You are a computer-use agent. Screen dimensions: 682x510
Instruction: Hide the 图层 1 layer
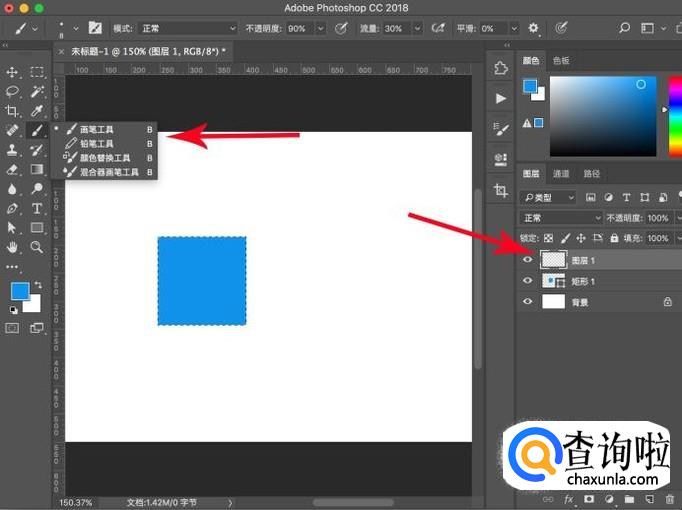coord(528,260)
